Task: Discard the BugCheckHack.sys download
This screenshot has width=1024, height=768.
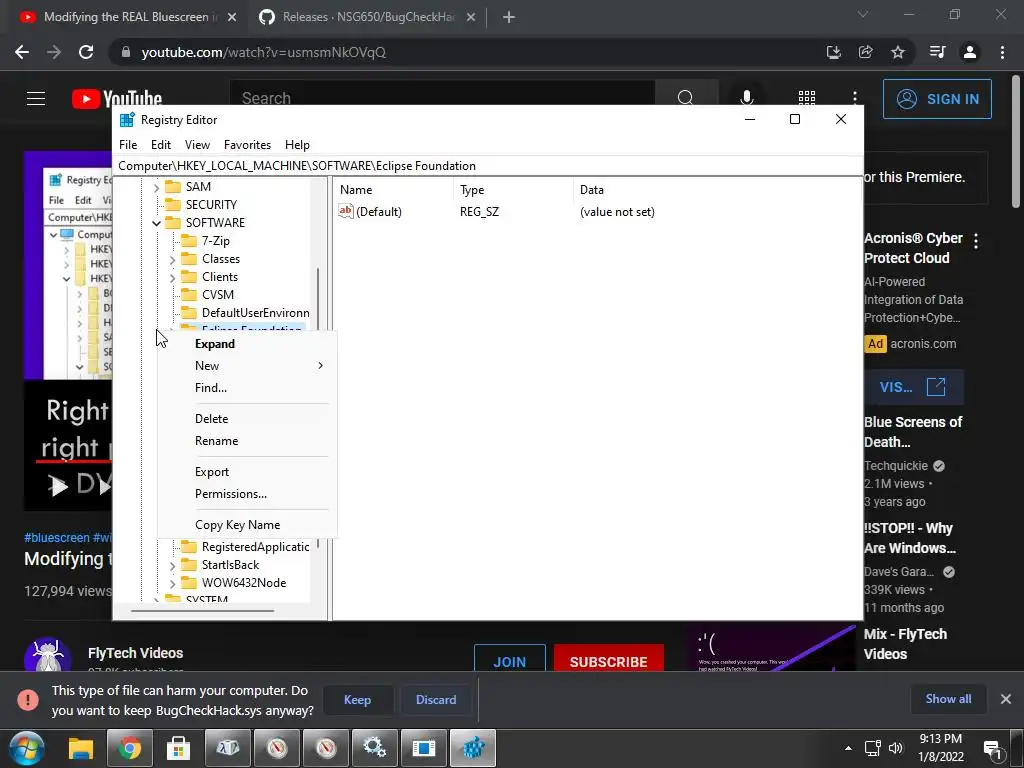Action: (436, 699)
